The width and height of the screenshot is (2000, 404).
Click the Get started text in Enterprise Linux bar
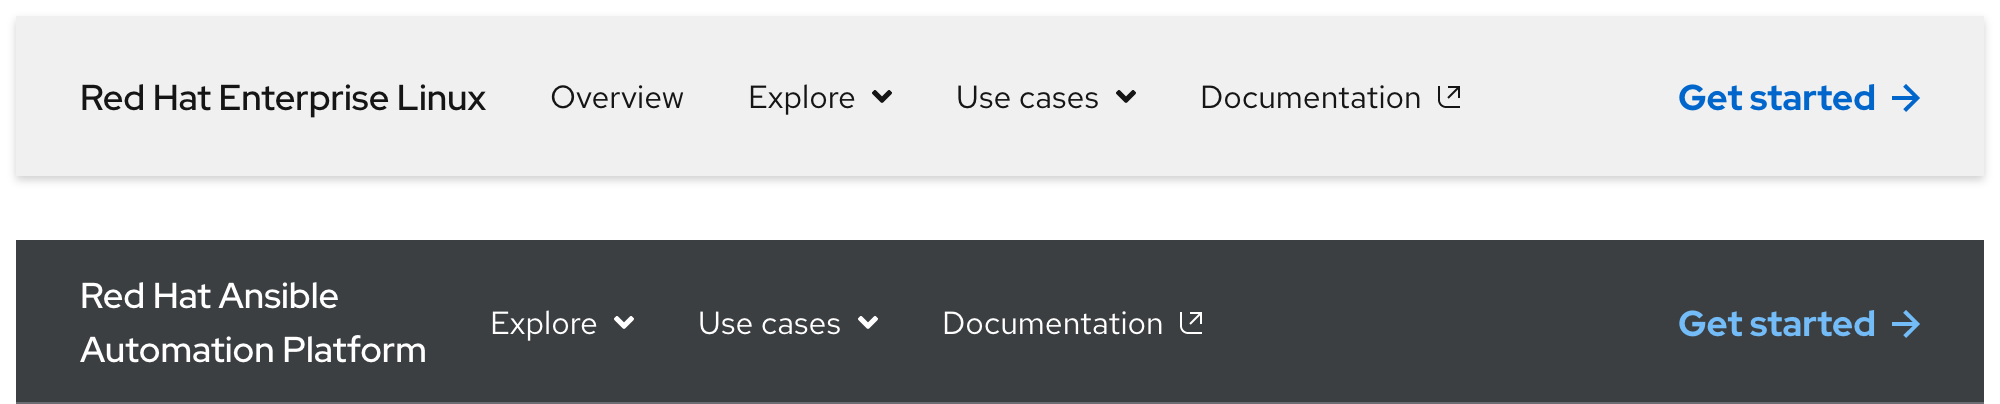click(1776, 98)
